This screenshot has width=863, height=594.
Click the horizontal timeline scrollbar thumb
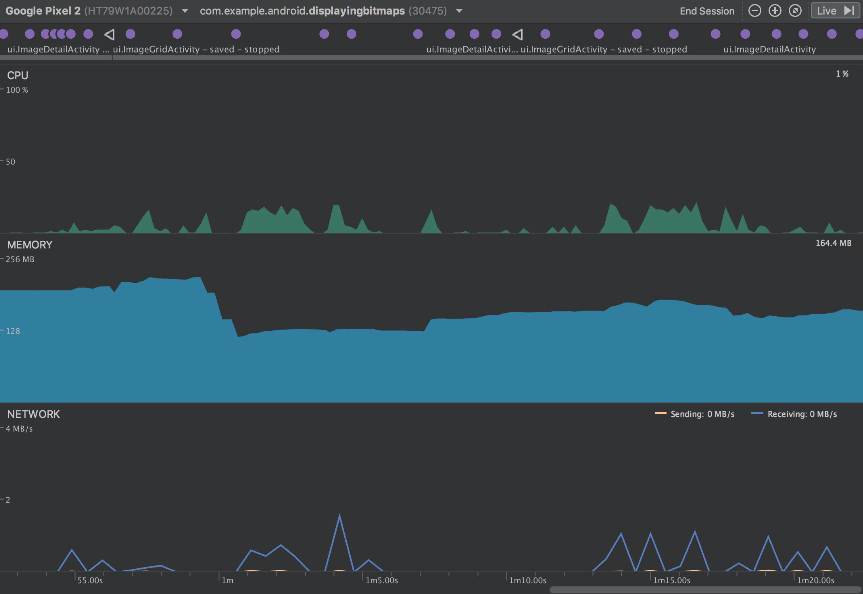pyautogui.click(x=706, y=590)
